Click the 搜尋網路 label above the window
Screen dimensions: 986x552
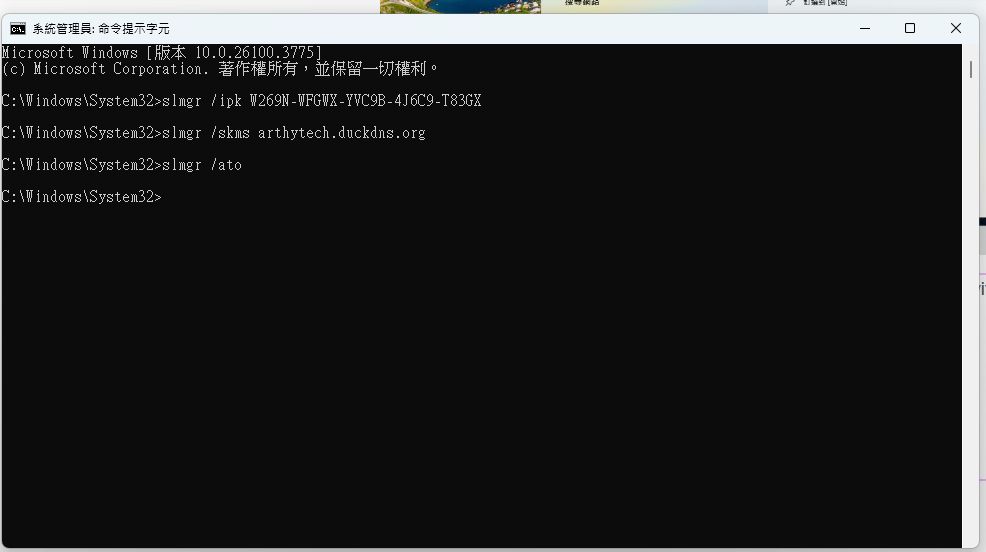tap(582, 3)
